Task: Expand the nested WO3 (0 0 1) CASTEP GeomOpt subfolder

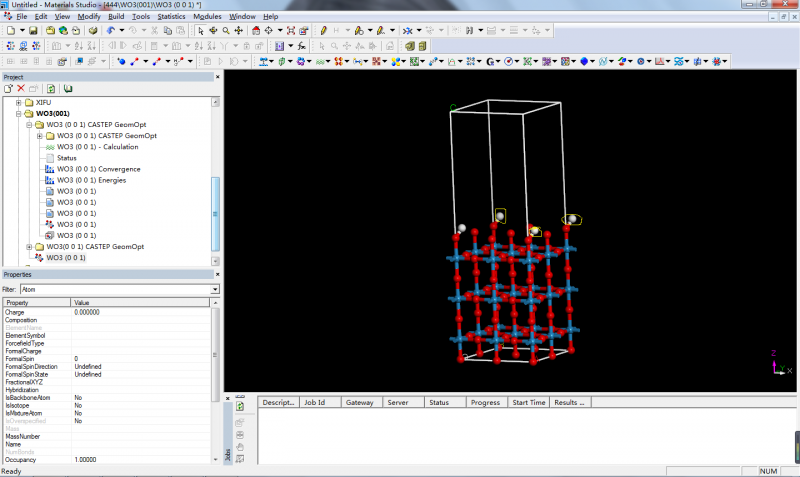Action: [x=39, y=136]
